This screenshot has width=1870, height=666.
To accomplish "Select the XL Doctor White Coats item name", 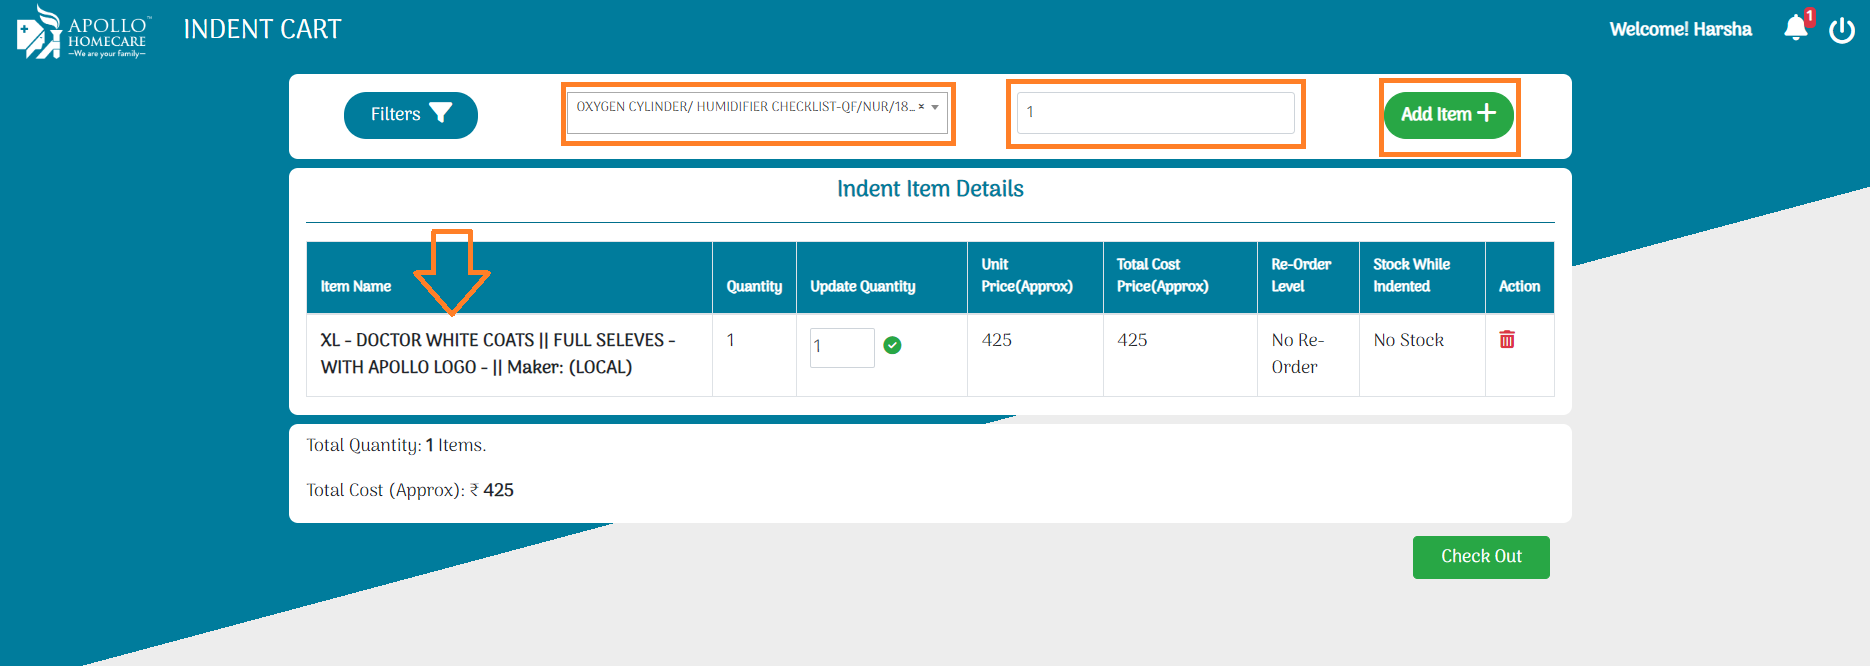I will (x=497, y=354).
